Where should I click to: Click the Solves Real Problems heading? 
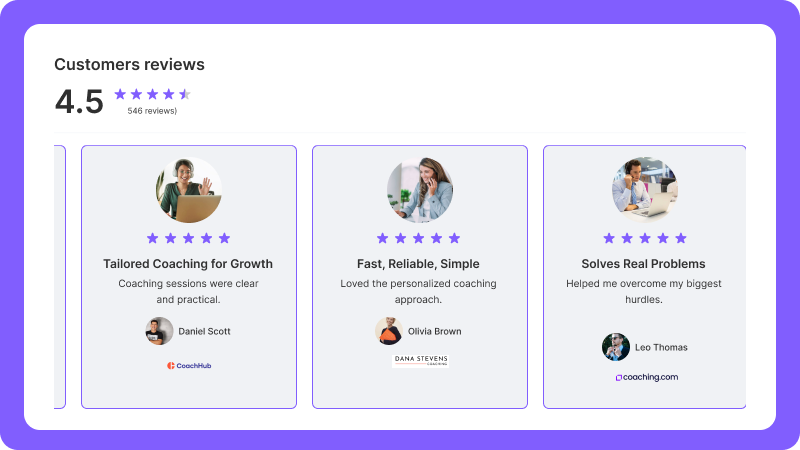[x=644, y=264]
